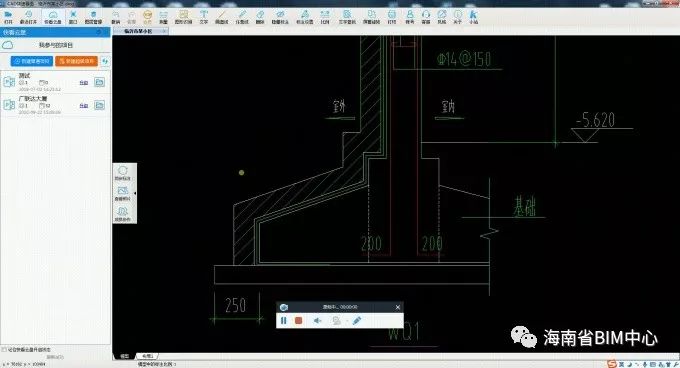Click the Sogou input icon in system tray
The image size is (680, 368).
pyautogui.click(x=611, y=364)
